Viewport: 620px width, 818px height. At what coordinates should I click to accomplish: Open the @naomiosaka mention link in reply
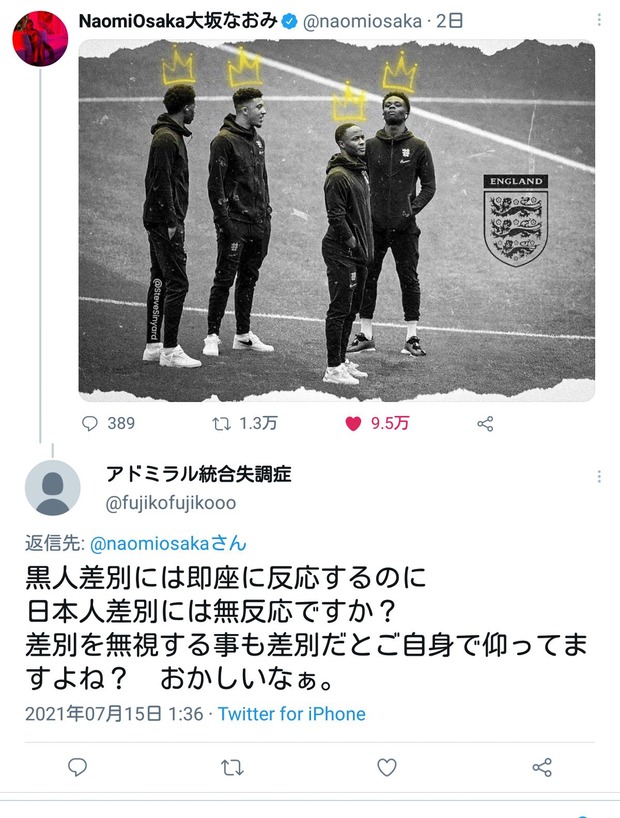tap(168, 544)
